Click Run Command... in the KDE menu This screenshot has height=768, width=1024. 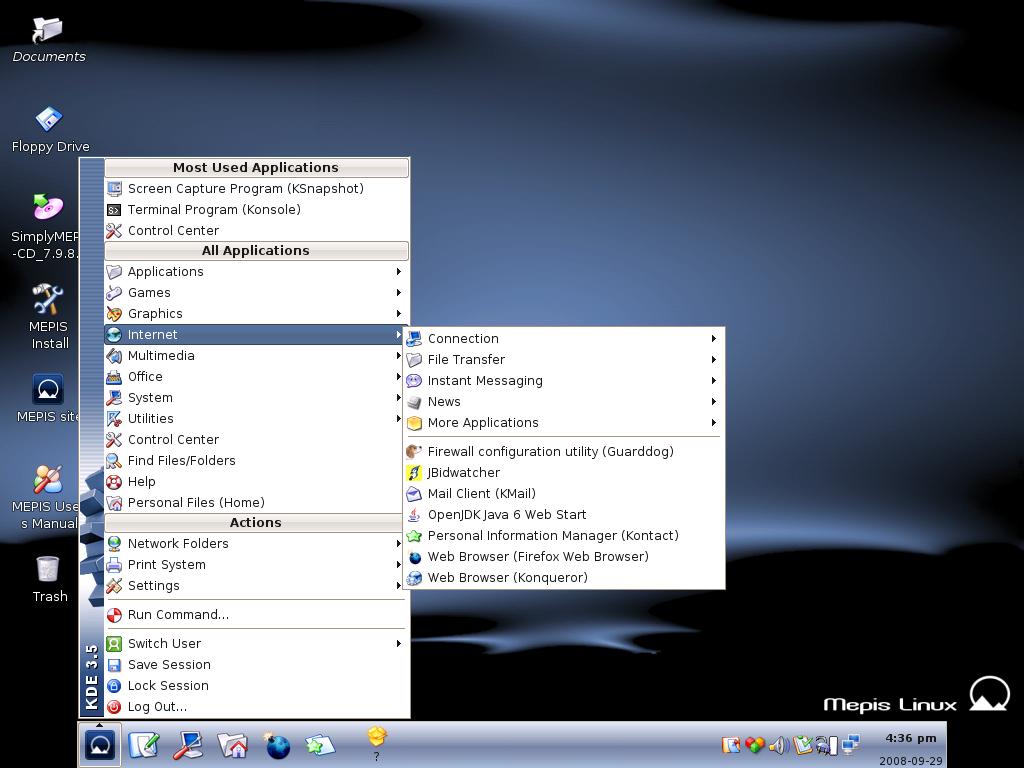click(178, 615)
